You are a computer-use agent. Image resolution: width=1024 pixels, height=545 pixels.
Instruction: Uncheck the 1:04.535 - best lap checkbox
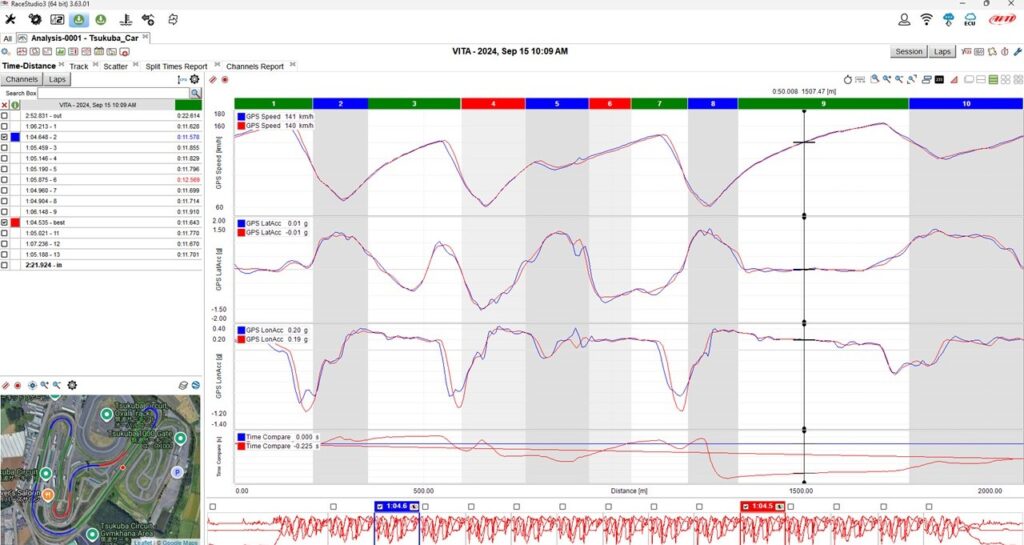click(5, 222)
